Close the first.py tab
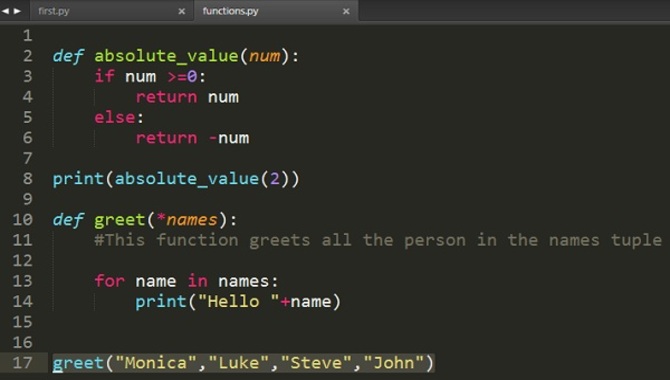This screenshot has height=380, width=670. (x=182, y=12)
